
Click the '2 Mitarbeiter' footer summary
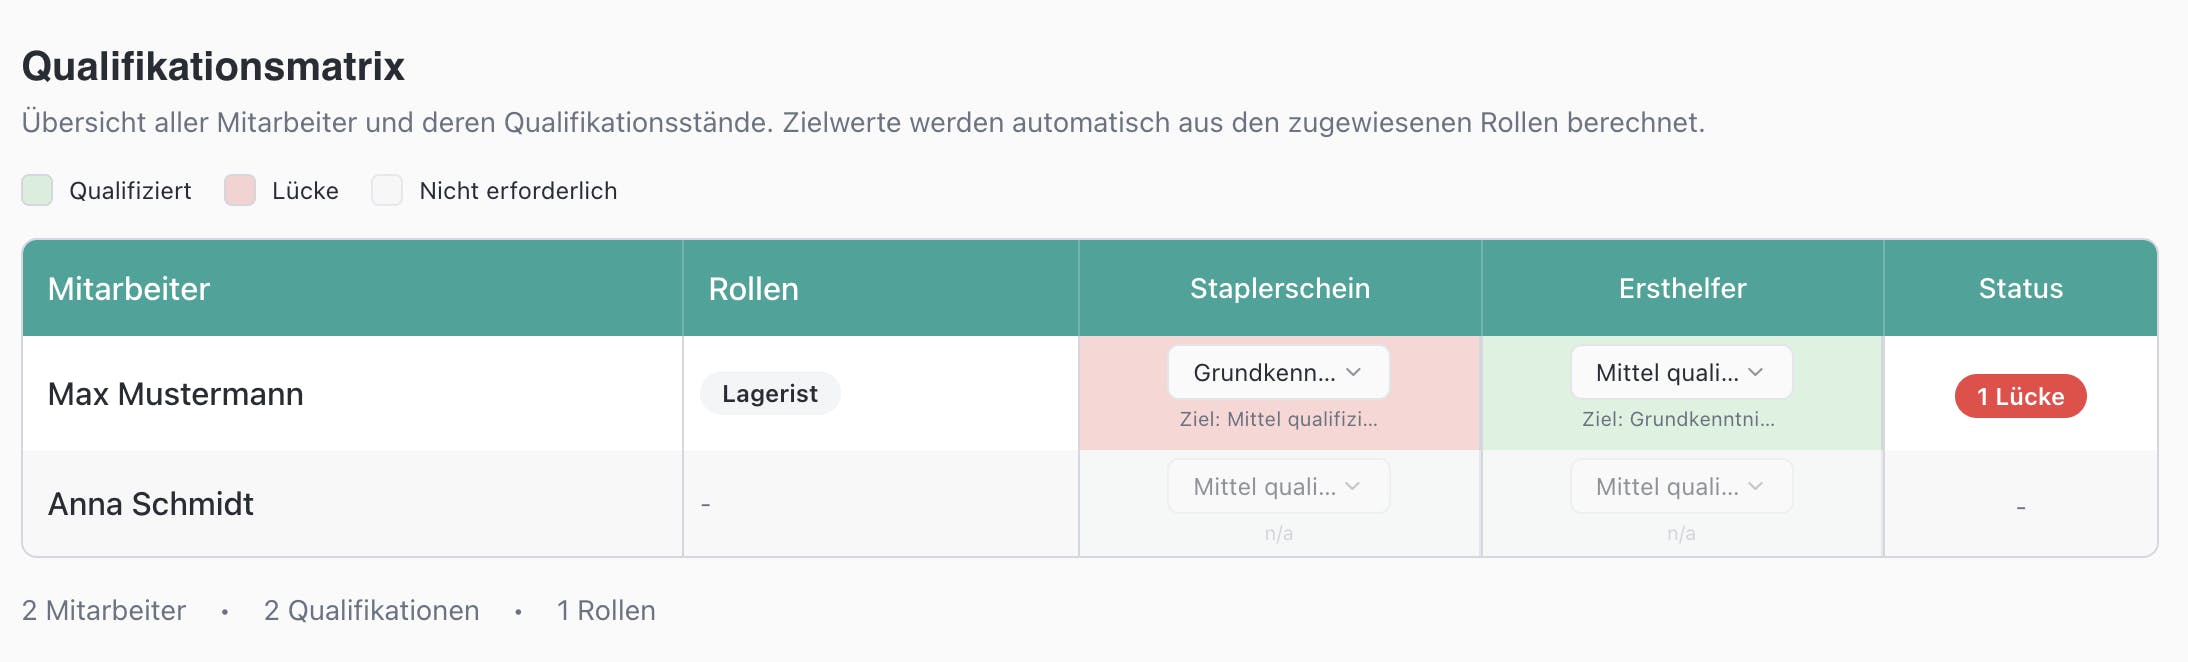click(104, 611)
